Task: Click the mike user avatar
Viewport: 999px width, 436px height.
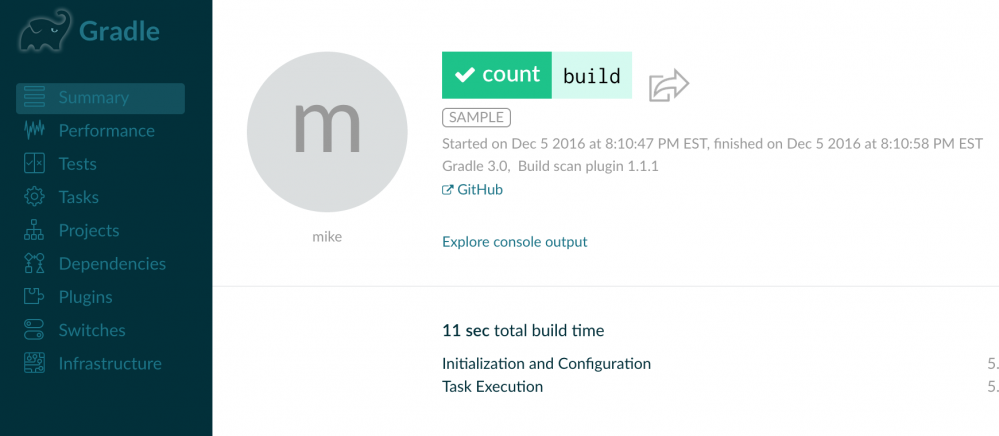Action: tap(326, 130)
